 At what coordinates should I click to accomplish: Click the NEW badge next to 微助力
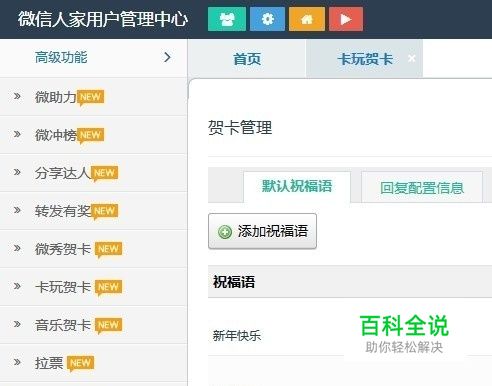coord(90,98)
